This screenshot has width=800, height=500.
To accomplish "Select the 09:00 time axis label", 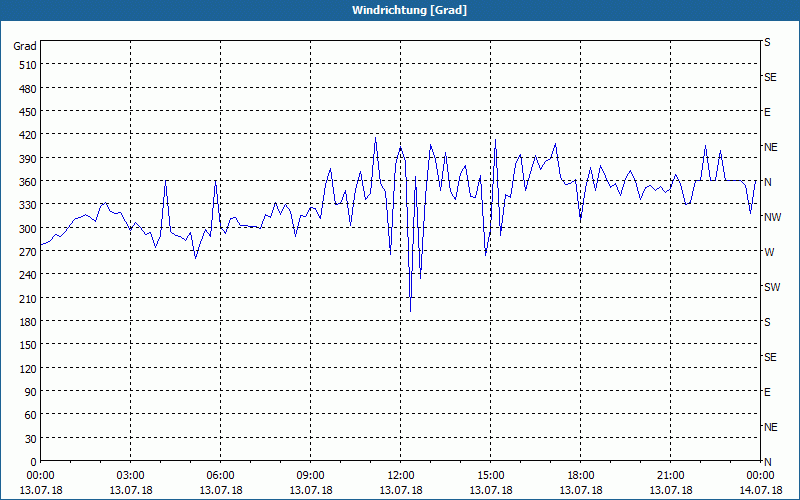I will tap(311, 476).
